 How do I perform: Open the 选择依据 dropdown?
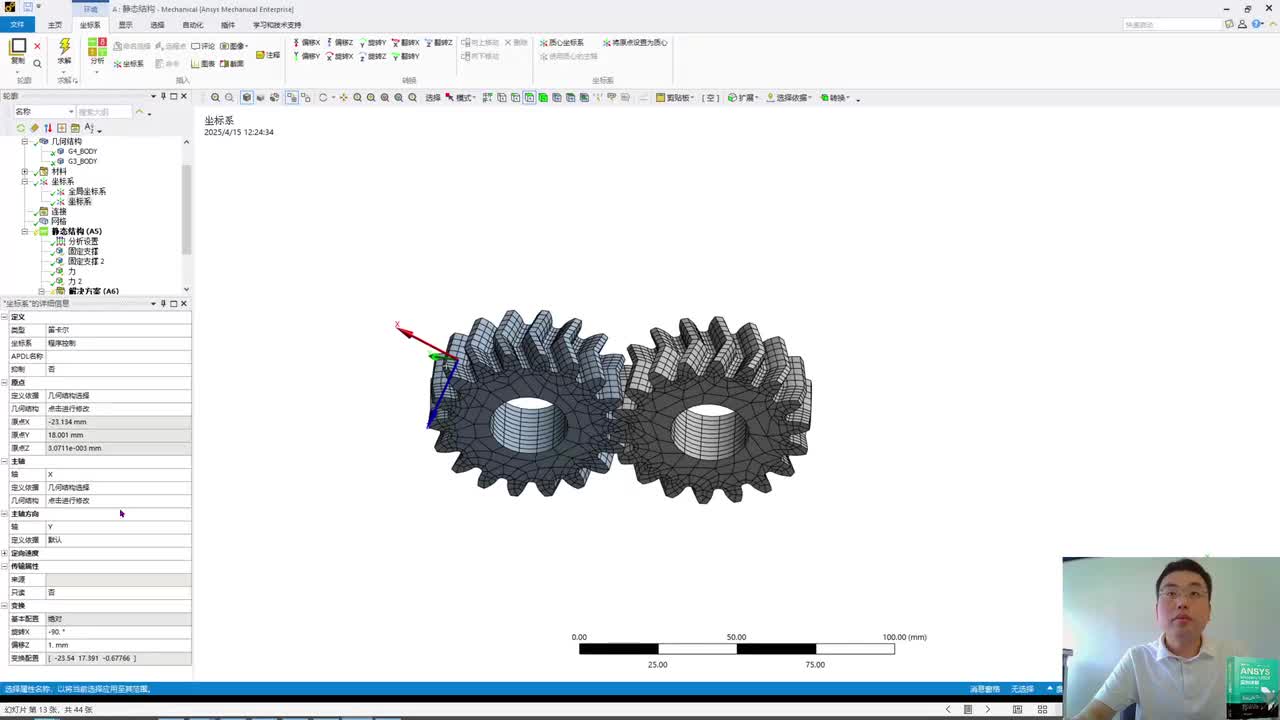point(790,98)
